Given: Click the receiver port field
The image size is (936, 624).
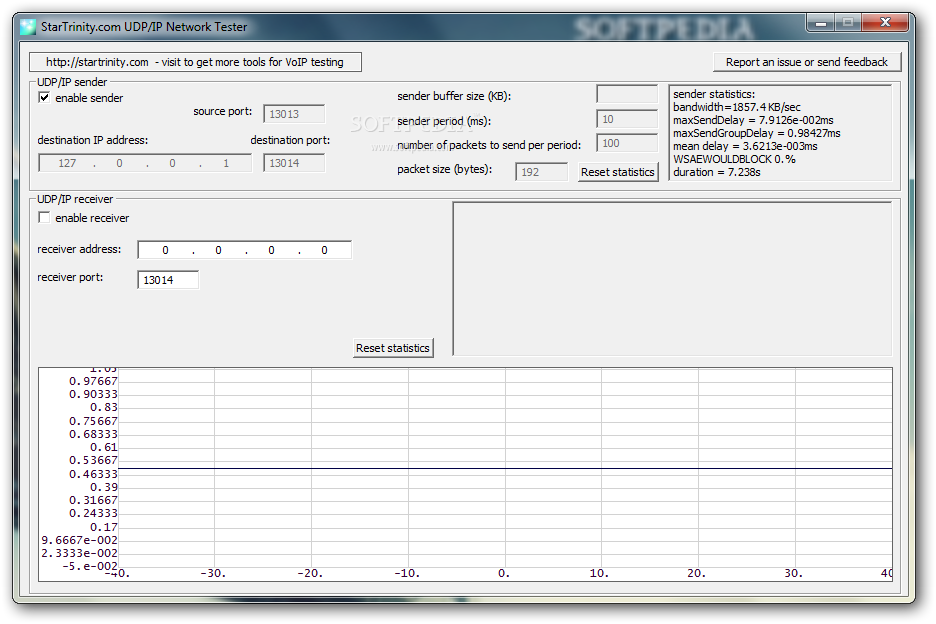Looking at the screenshot, I should [x=168, y=280].
